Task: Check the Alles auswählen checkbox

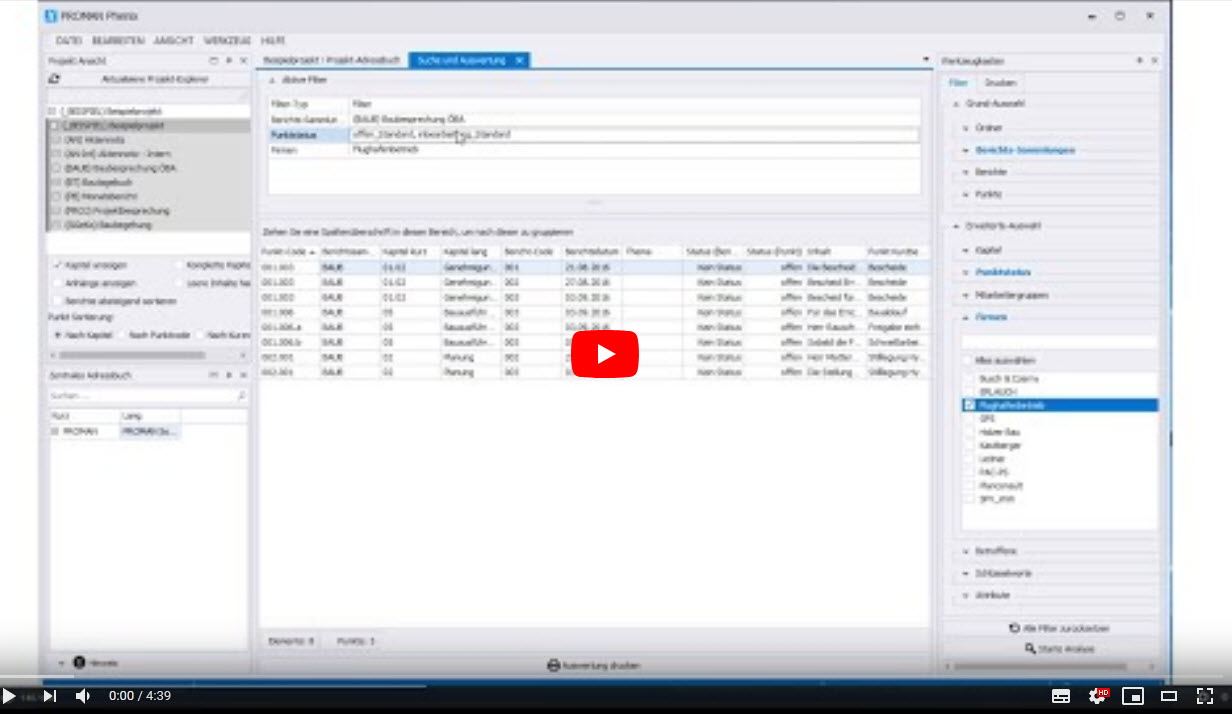Action: click(x=969, y=360)
